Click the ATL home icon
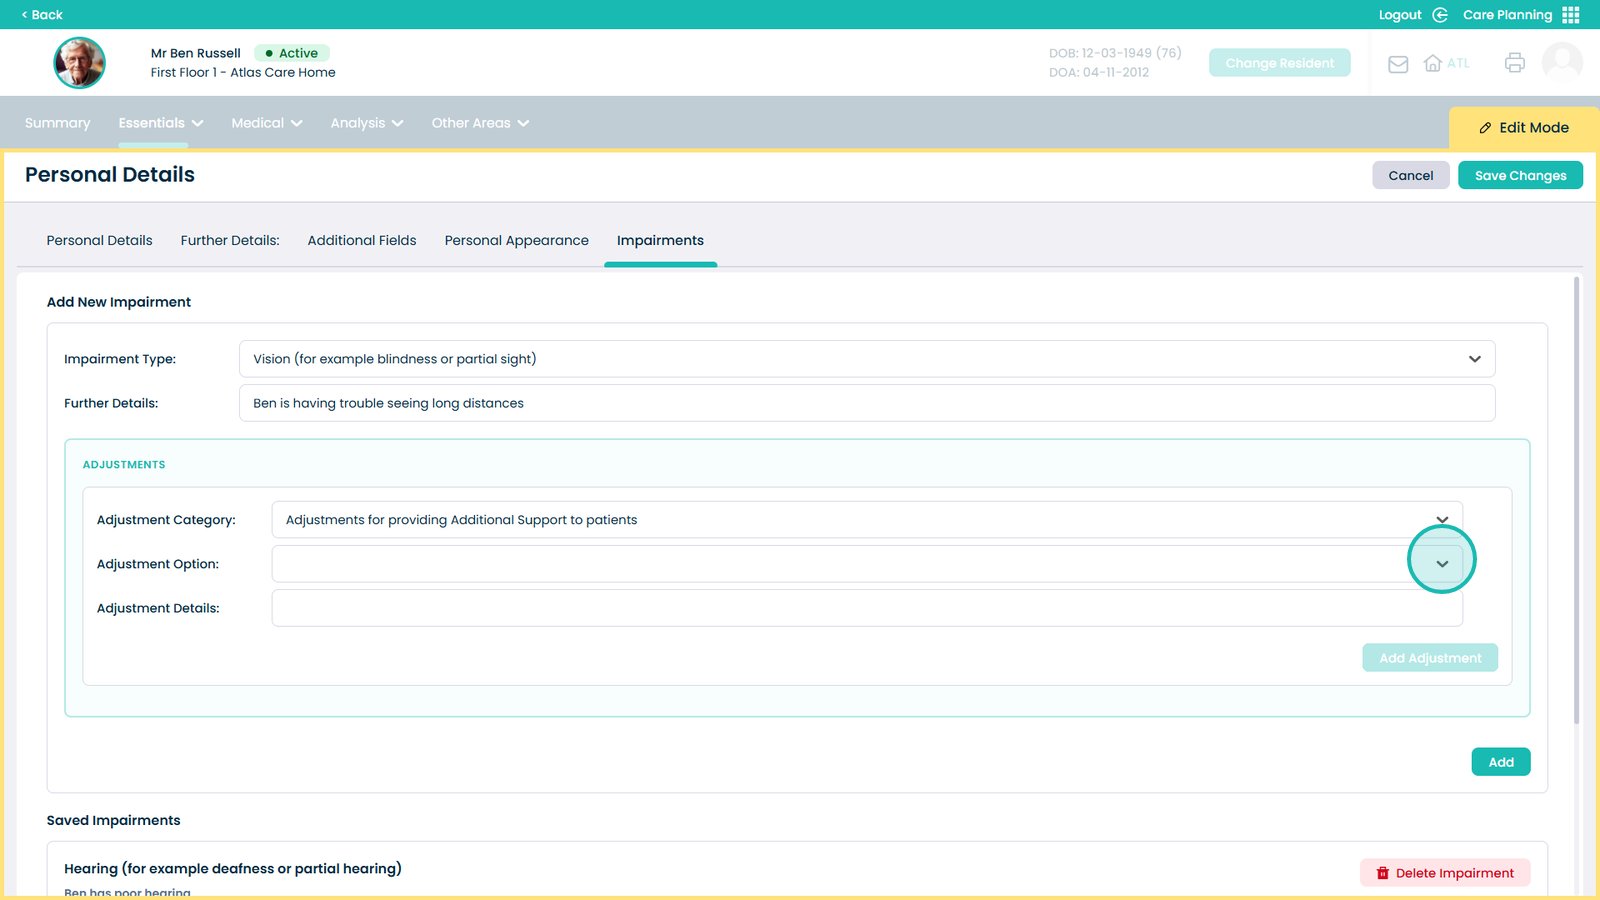 pyautogui.click(x=1433, y=63)
